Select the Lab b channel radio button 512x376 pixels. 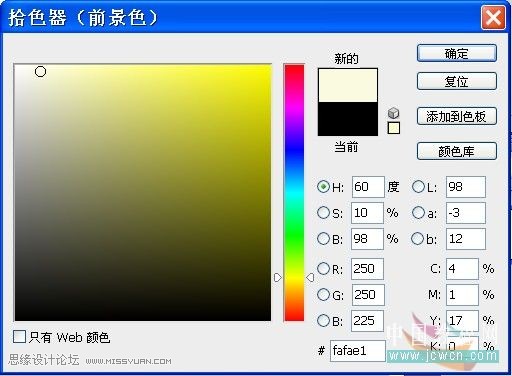pyautogui.click(x=418, y=239)
